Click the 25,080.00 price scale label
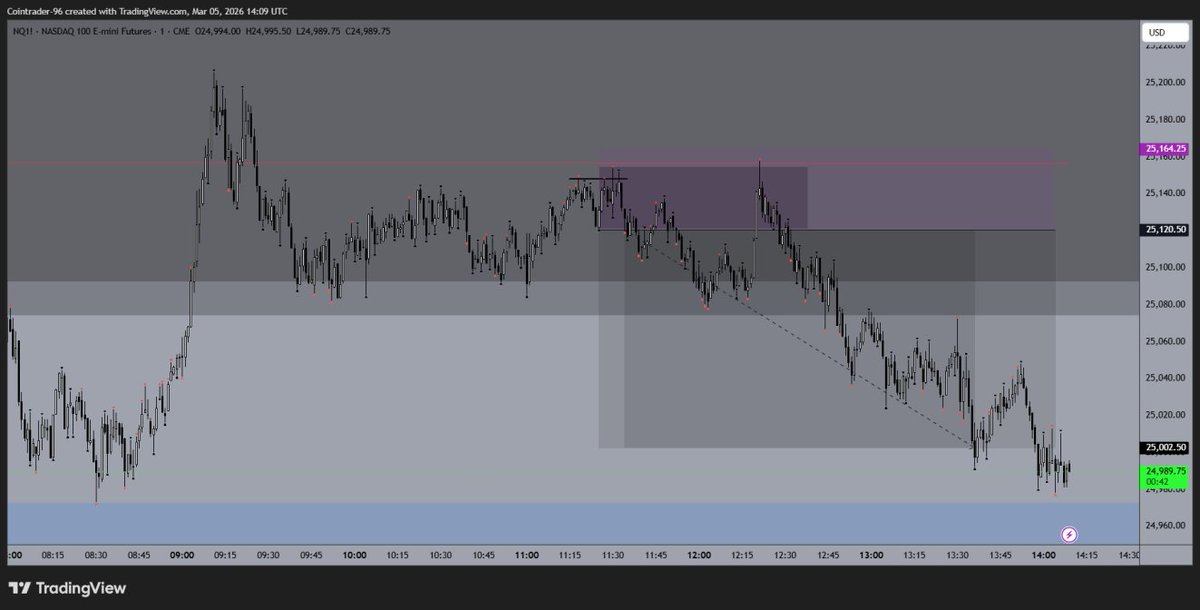The width and height of the screenshot is (1200, 610). coord(1164,304)
